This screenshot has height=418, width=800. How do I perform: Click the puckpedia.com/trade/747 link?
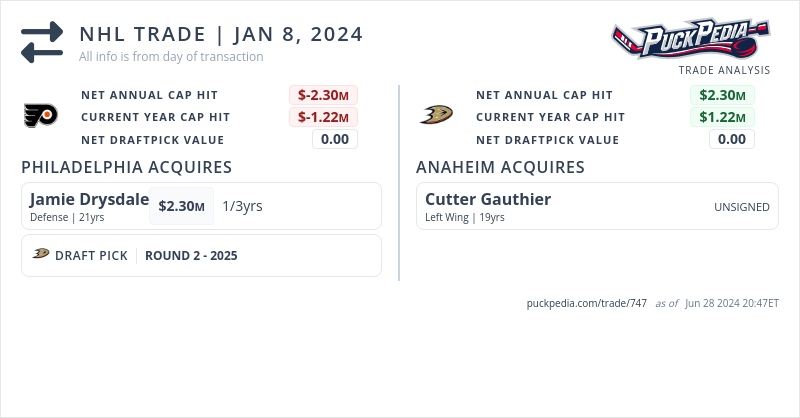[x=586, y=303]
